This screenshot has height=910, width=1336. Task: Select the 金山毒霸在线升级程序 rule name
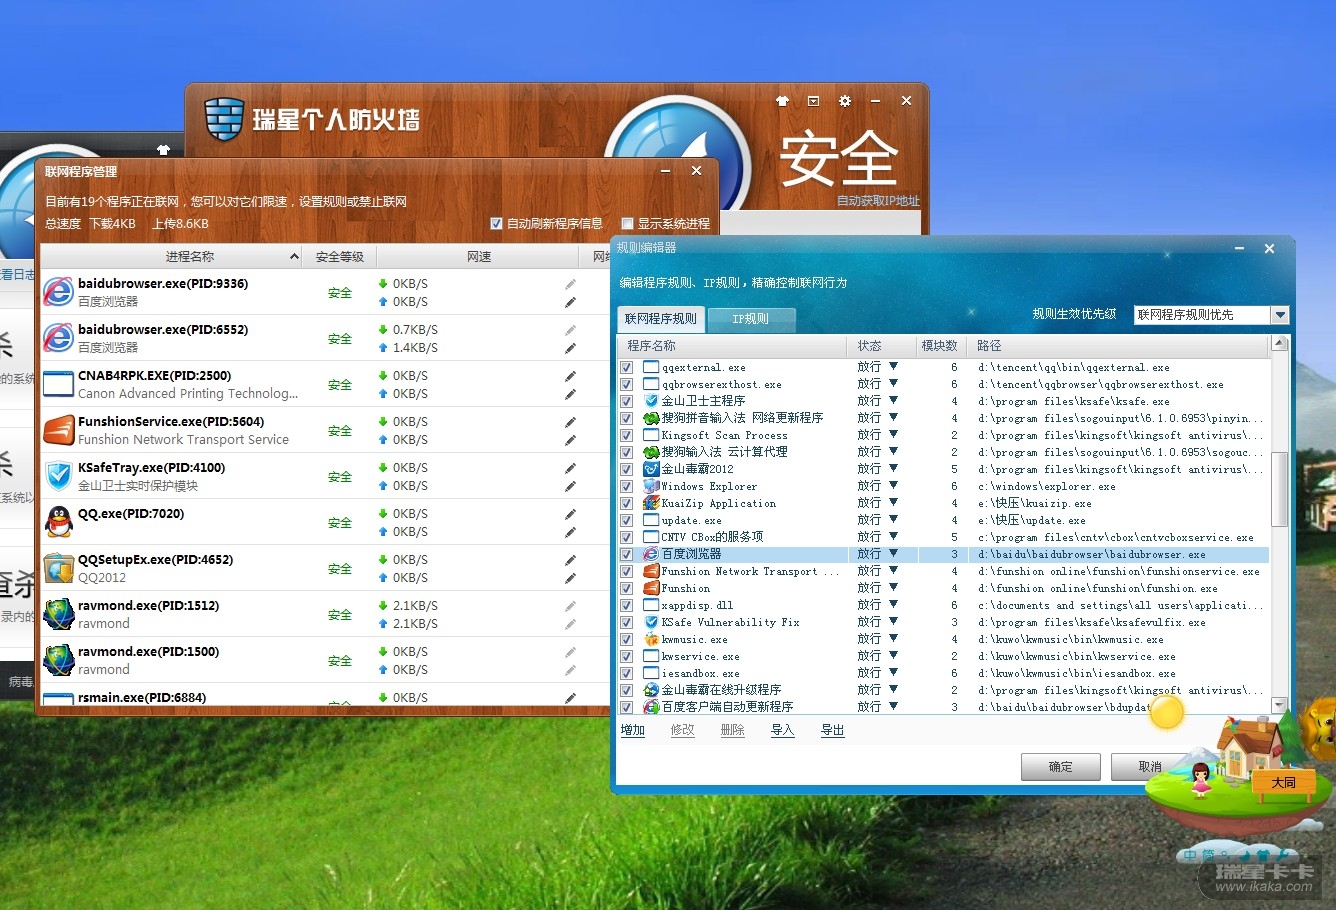[721, 690]
